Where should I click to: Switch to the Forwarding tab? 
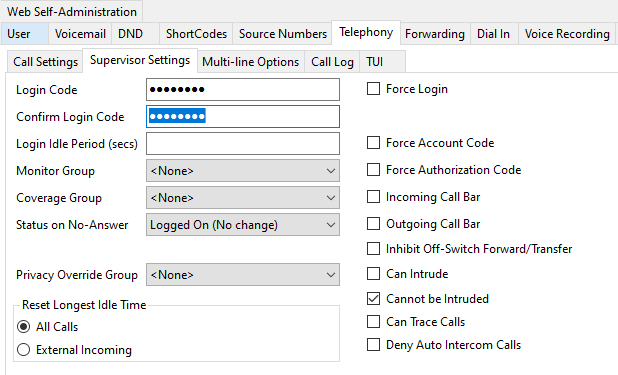click(x=435, y=34)
